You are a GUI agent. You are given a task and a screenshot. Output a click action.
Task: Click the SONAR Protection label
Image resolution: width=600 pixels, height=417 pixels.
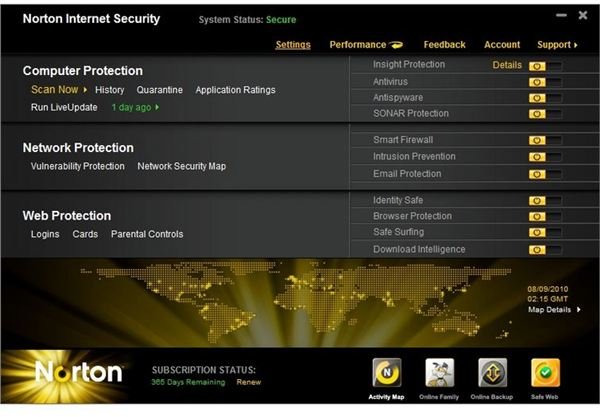411,113
